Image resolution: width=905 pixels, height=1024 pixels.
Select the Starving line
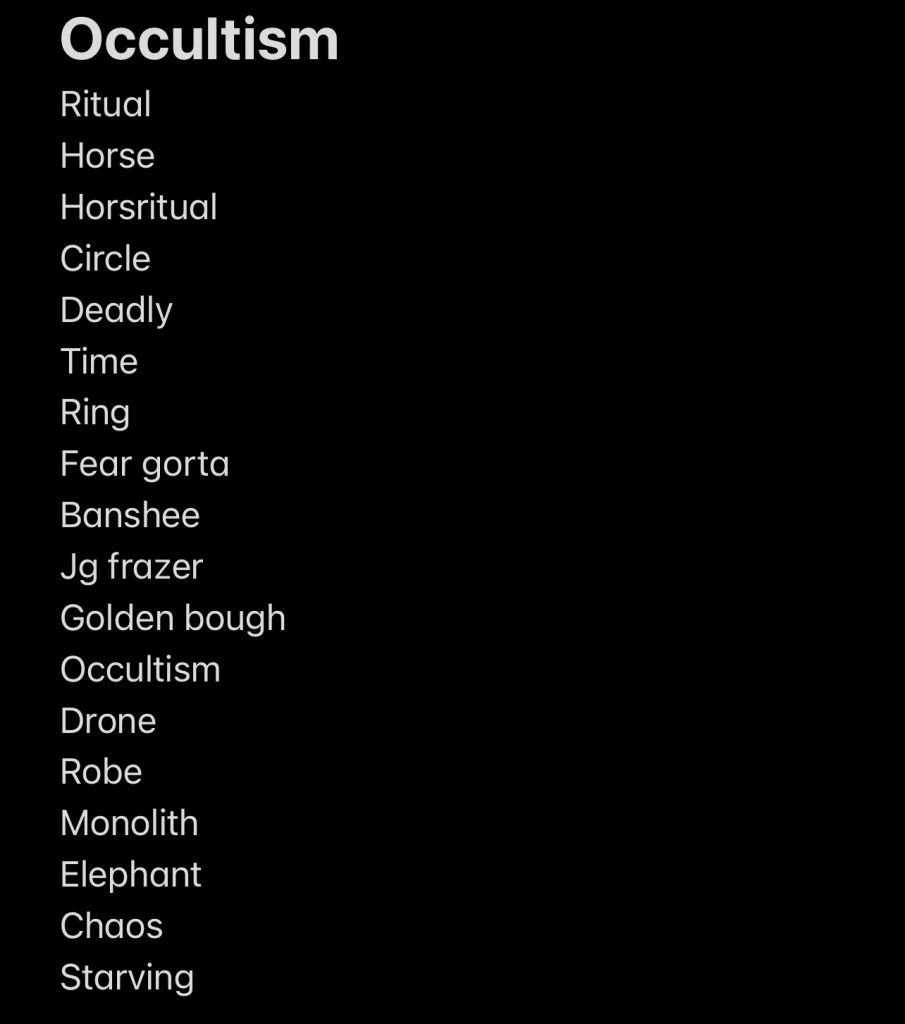click(127, 978)
